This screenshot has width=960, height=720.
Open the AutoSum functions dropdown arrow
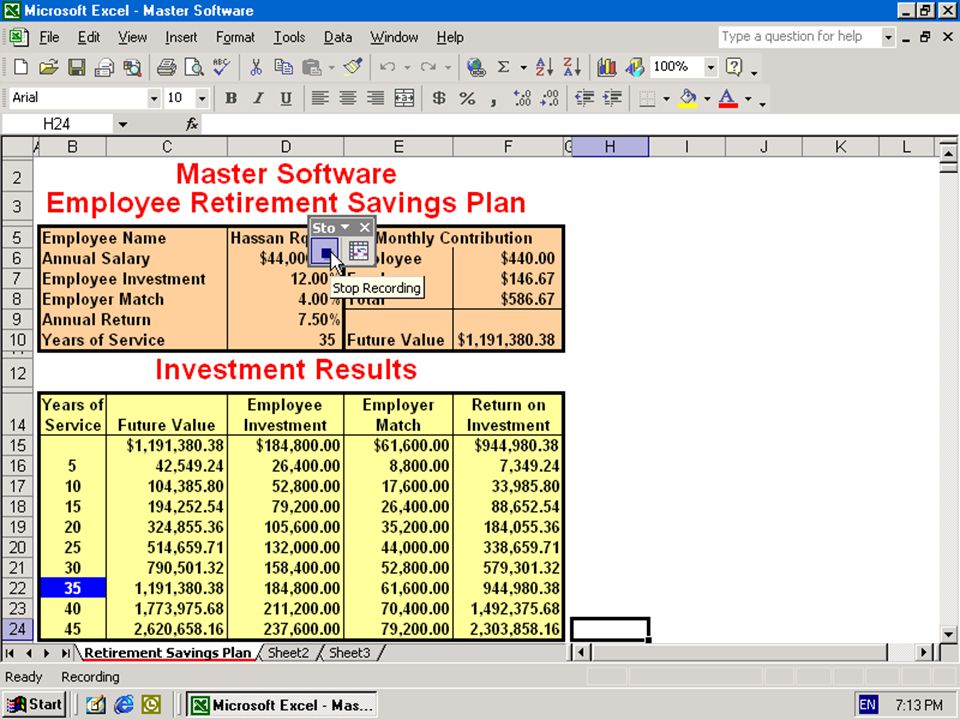[523, 67]
